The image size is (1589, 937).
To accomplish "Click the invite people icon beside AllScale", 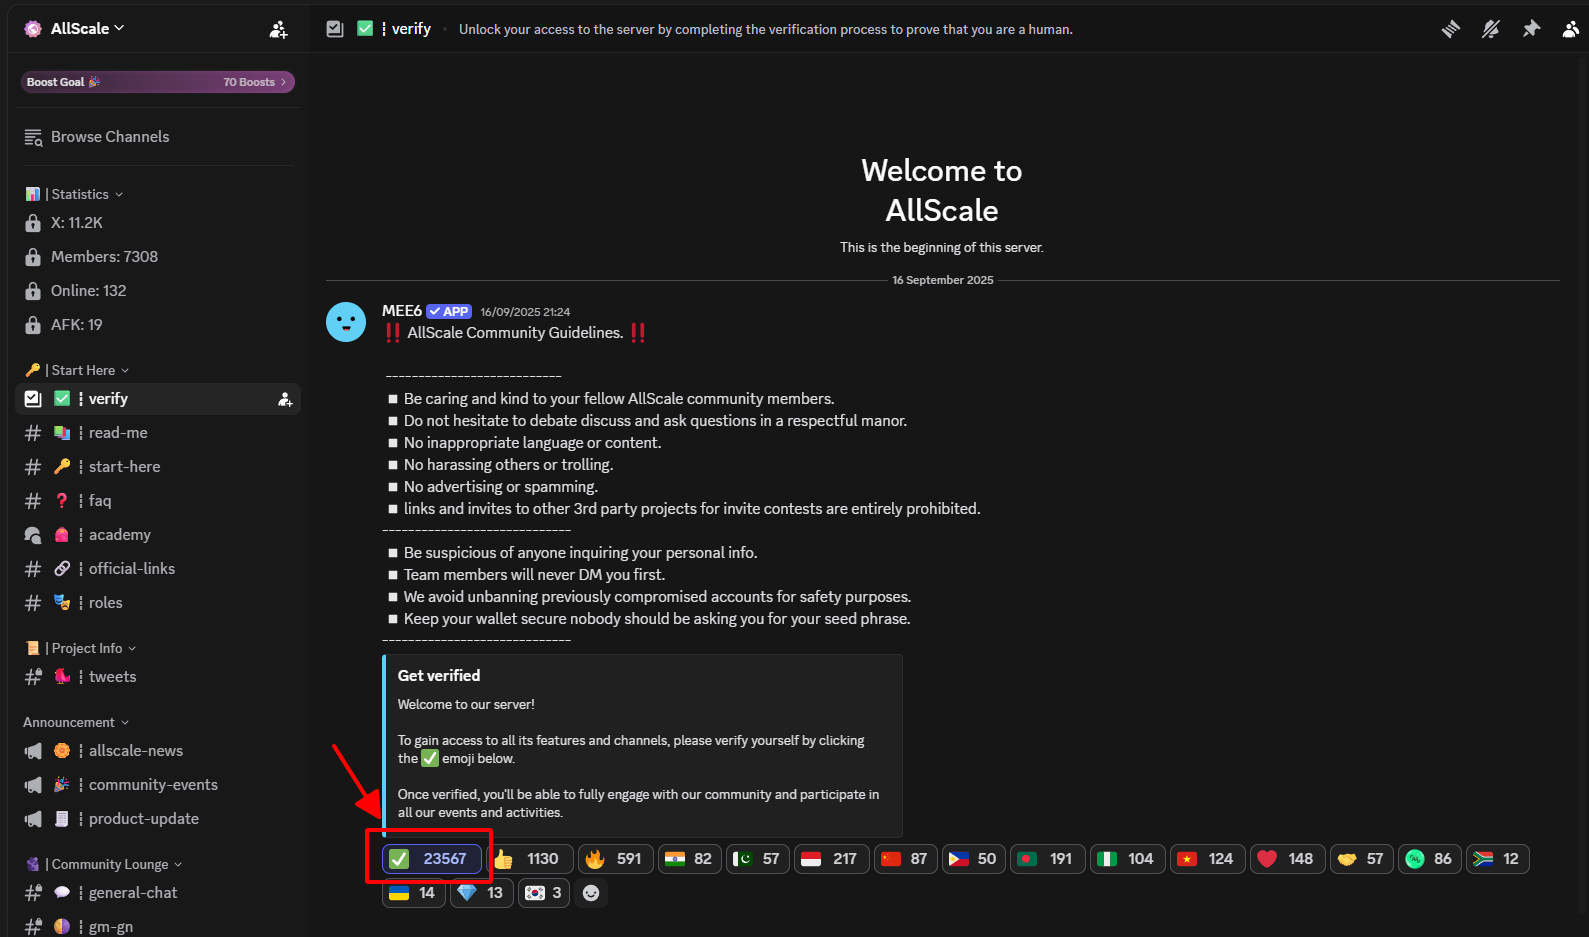I will click(278, 29).
